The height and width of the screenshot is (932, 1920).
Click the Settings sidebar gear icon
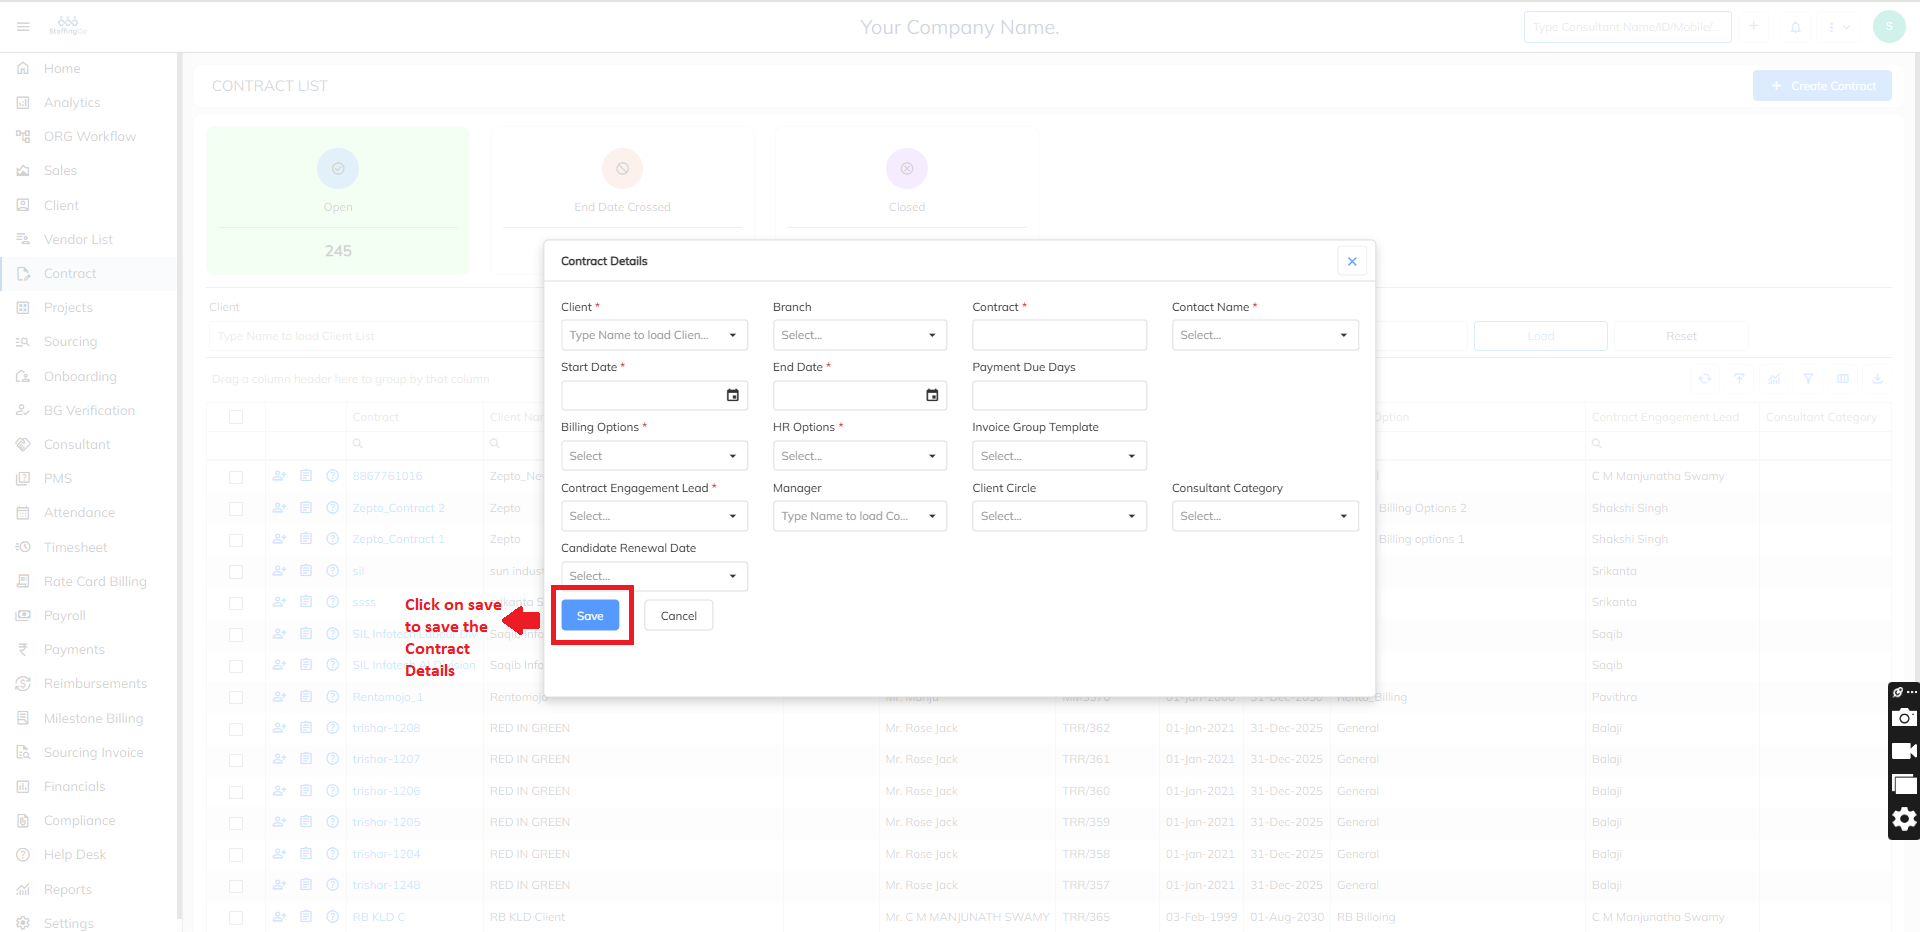(23, 923)
